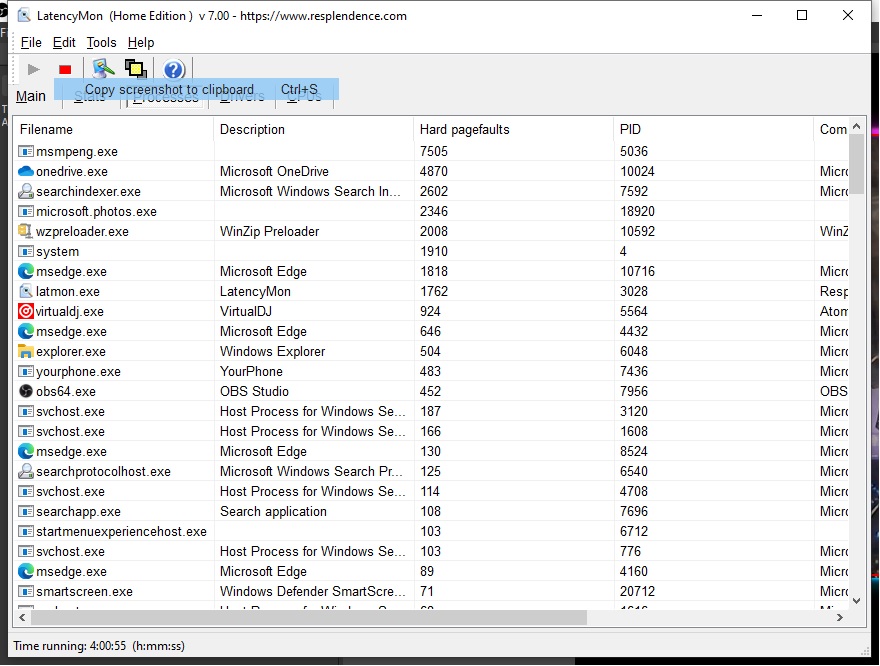Switch to the Main tab
The height and width of the screenshot is (666, 880).
[31, 97]
